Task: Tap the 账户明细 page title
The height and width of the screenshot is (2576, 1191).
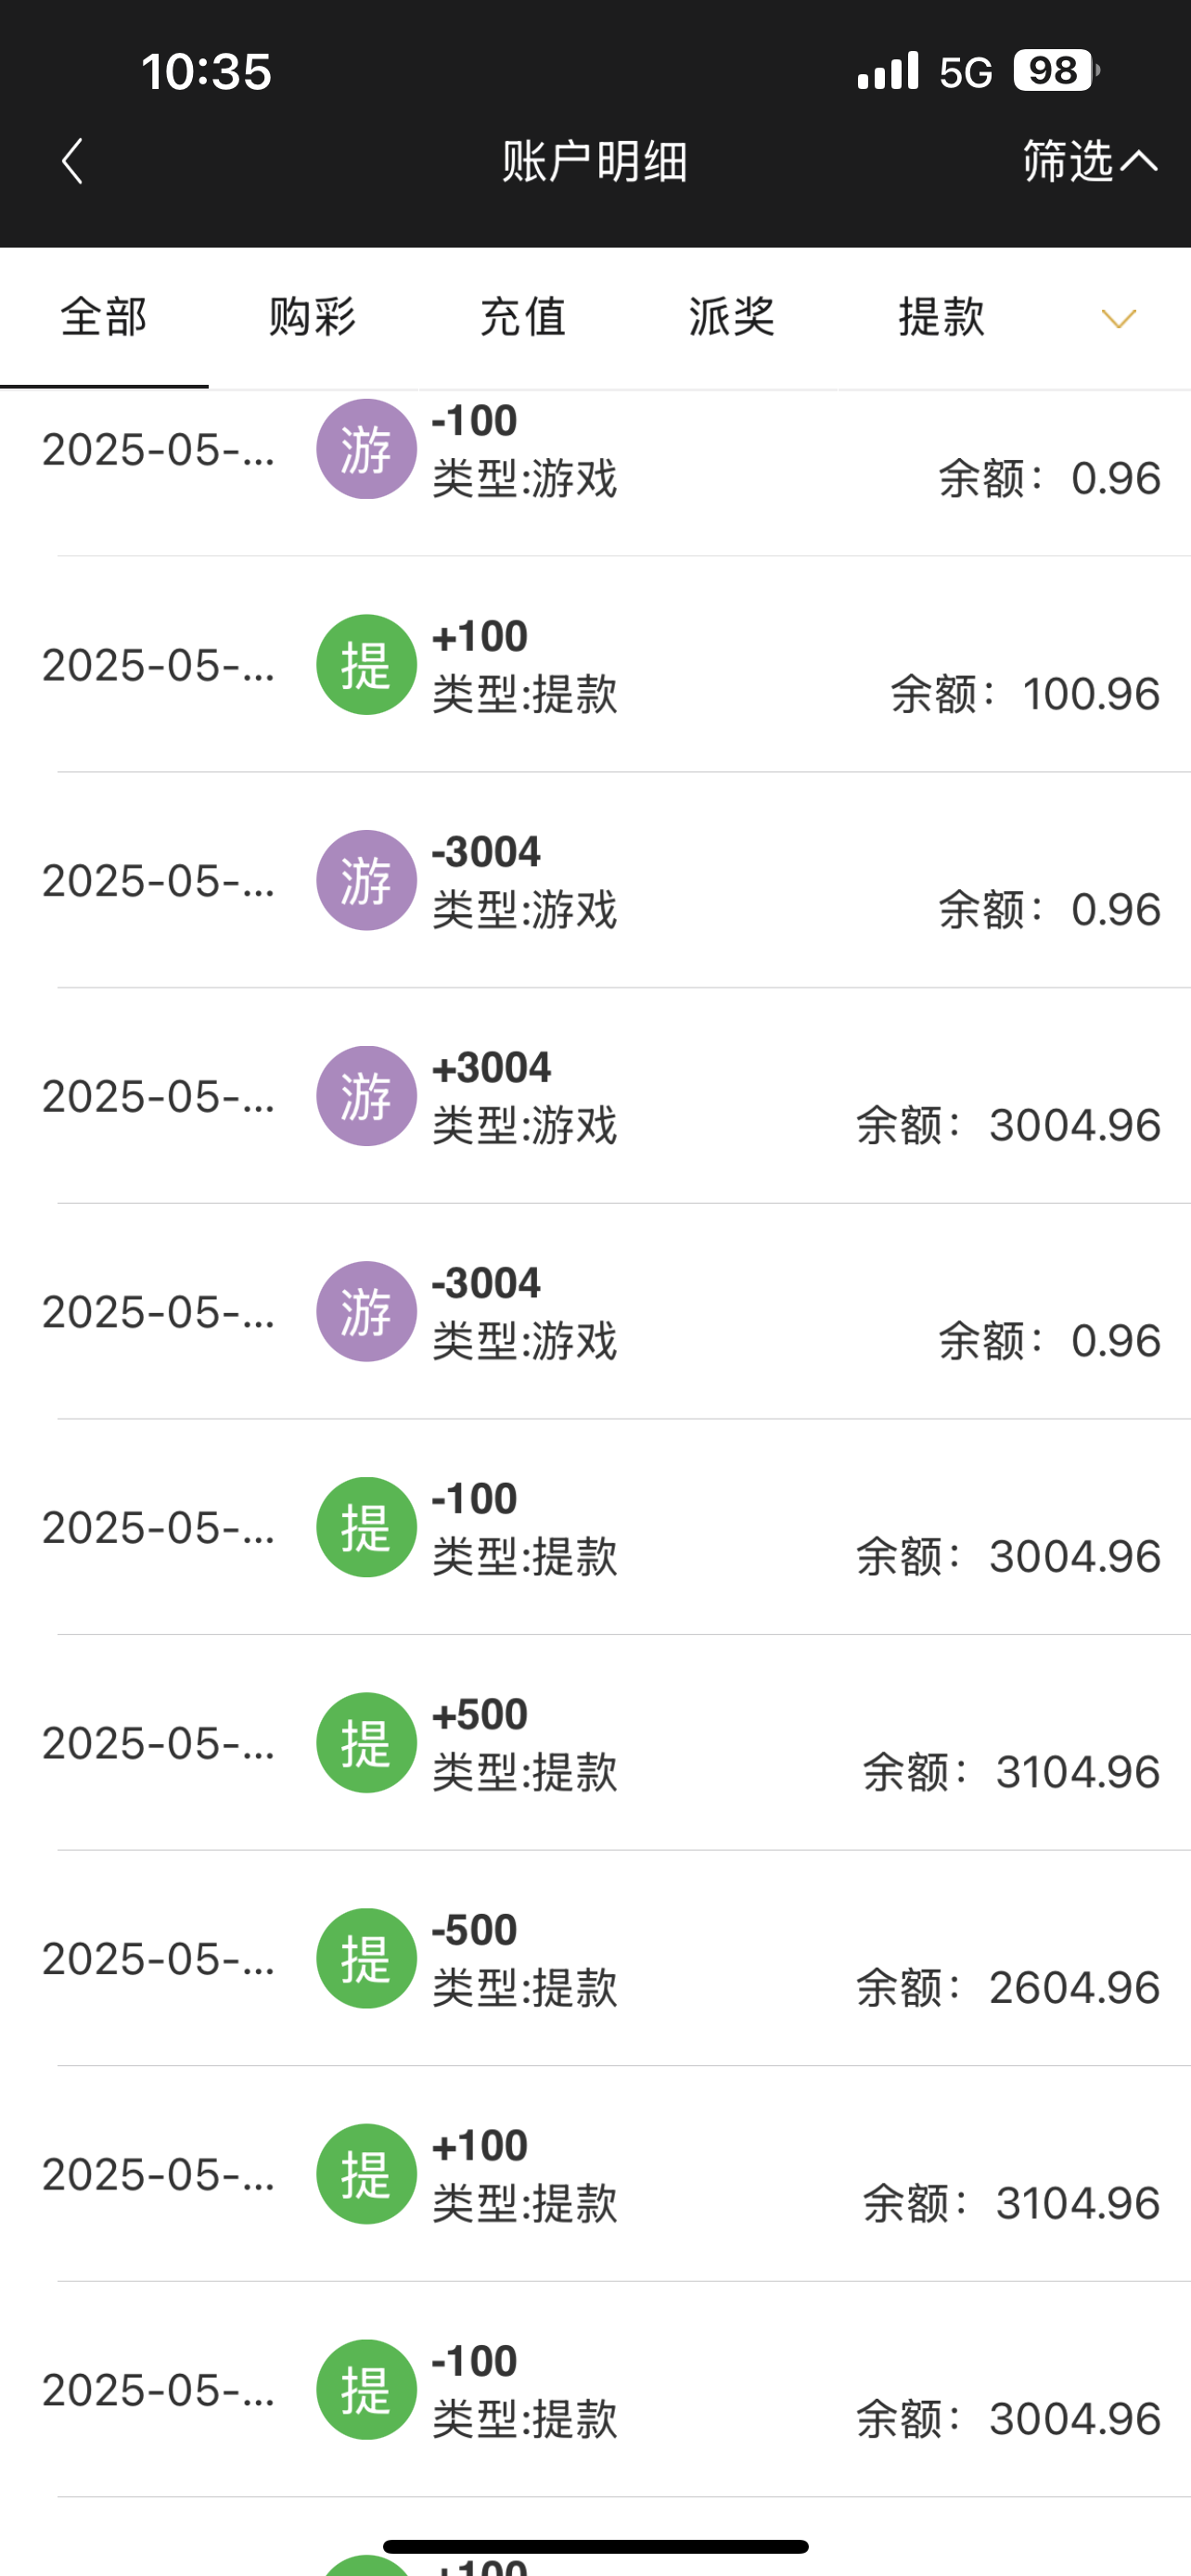Action: [x=595, y=161]
